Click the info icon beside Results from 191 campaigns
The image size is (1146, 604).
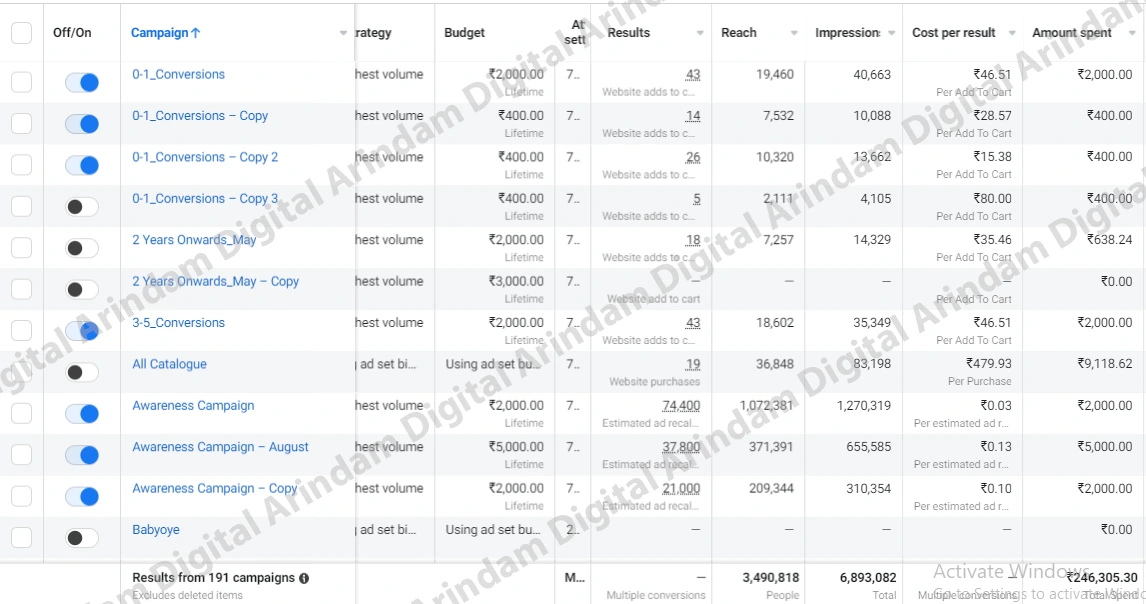[304, 578]
